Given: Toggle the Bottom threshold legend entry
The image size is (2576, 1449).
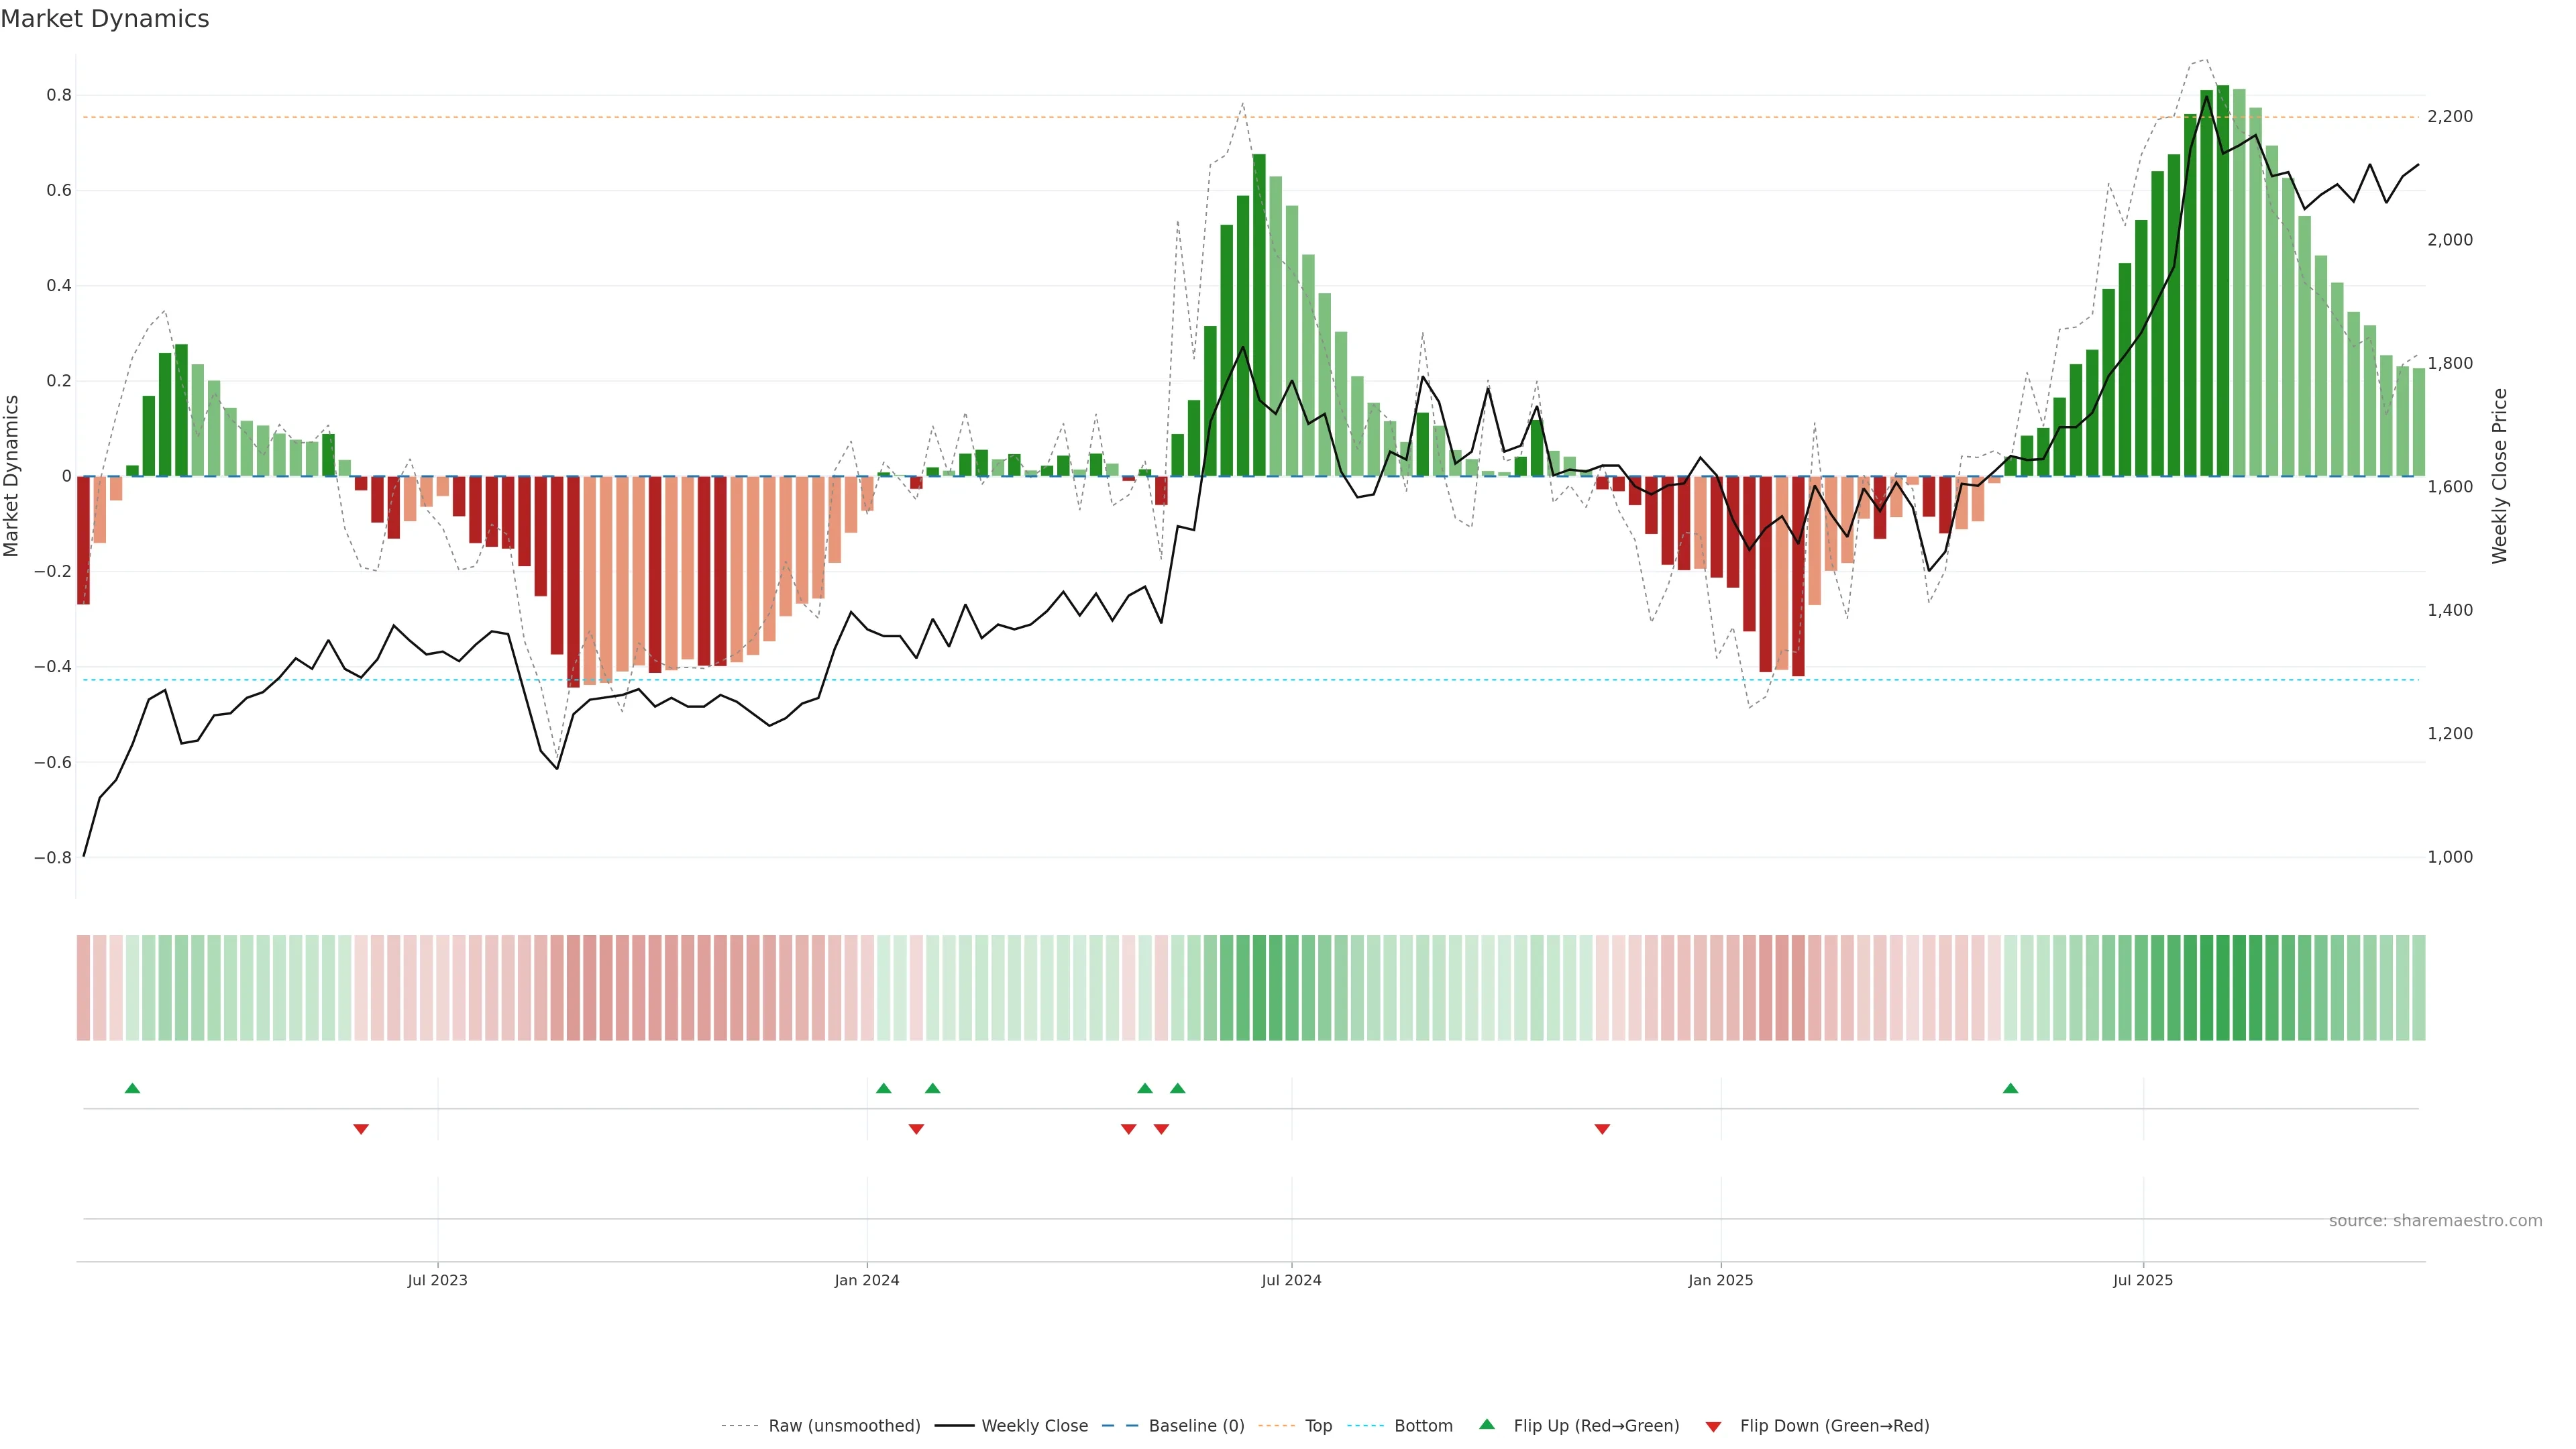Looking at the screenshot, I should (1423, 1426).
